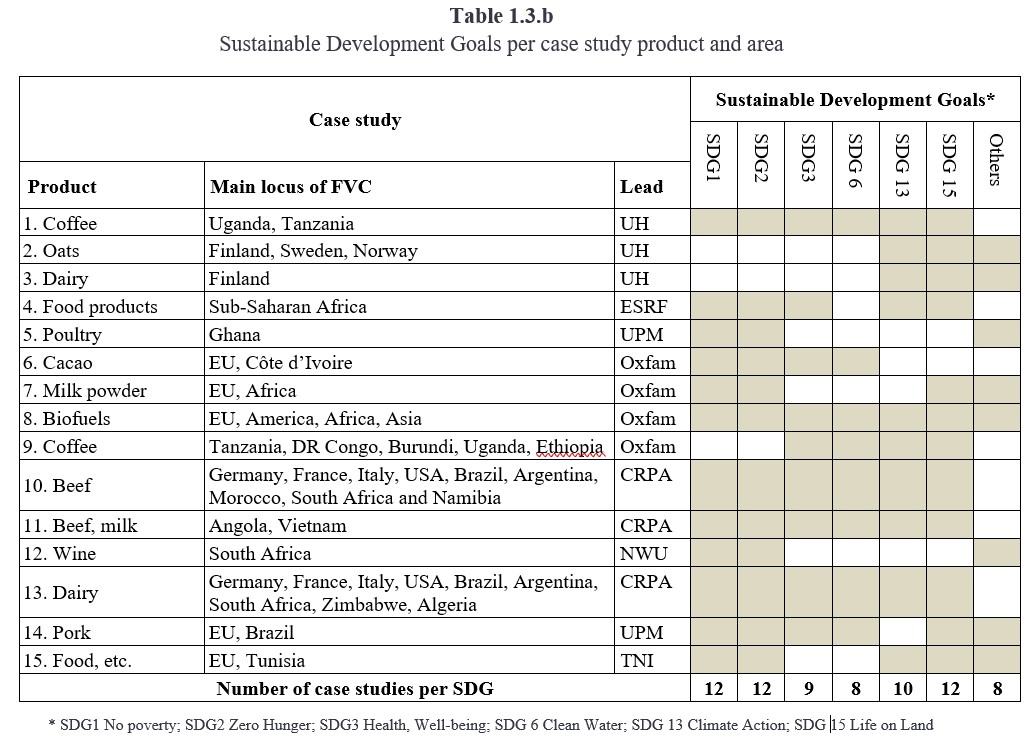Select the 'Uganda, Tanzania' locus cell

click(281, 223)
